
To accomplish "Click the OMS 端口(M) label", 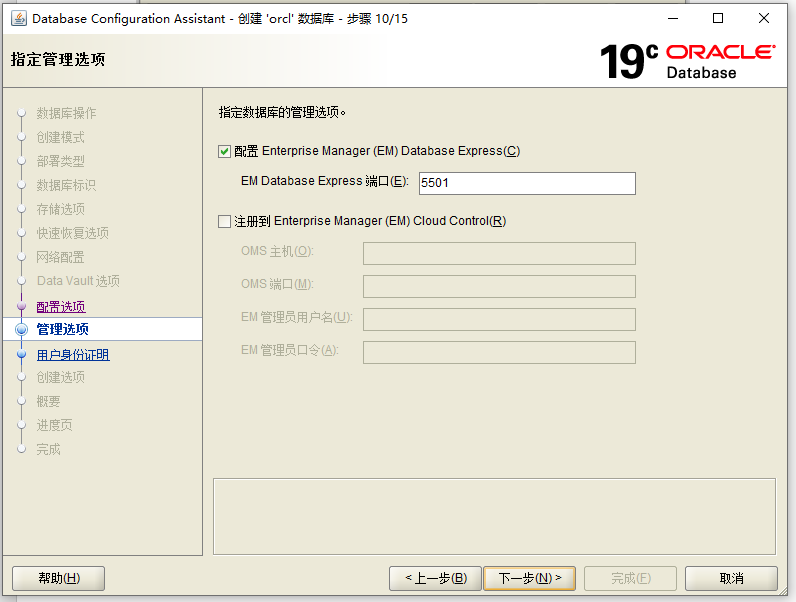I will tap(277, 284).
